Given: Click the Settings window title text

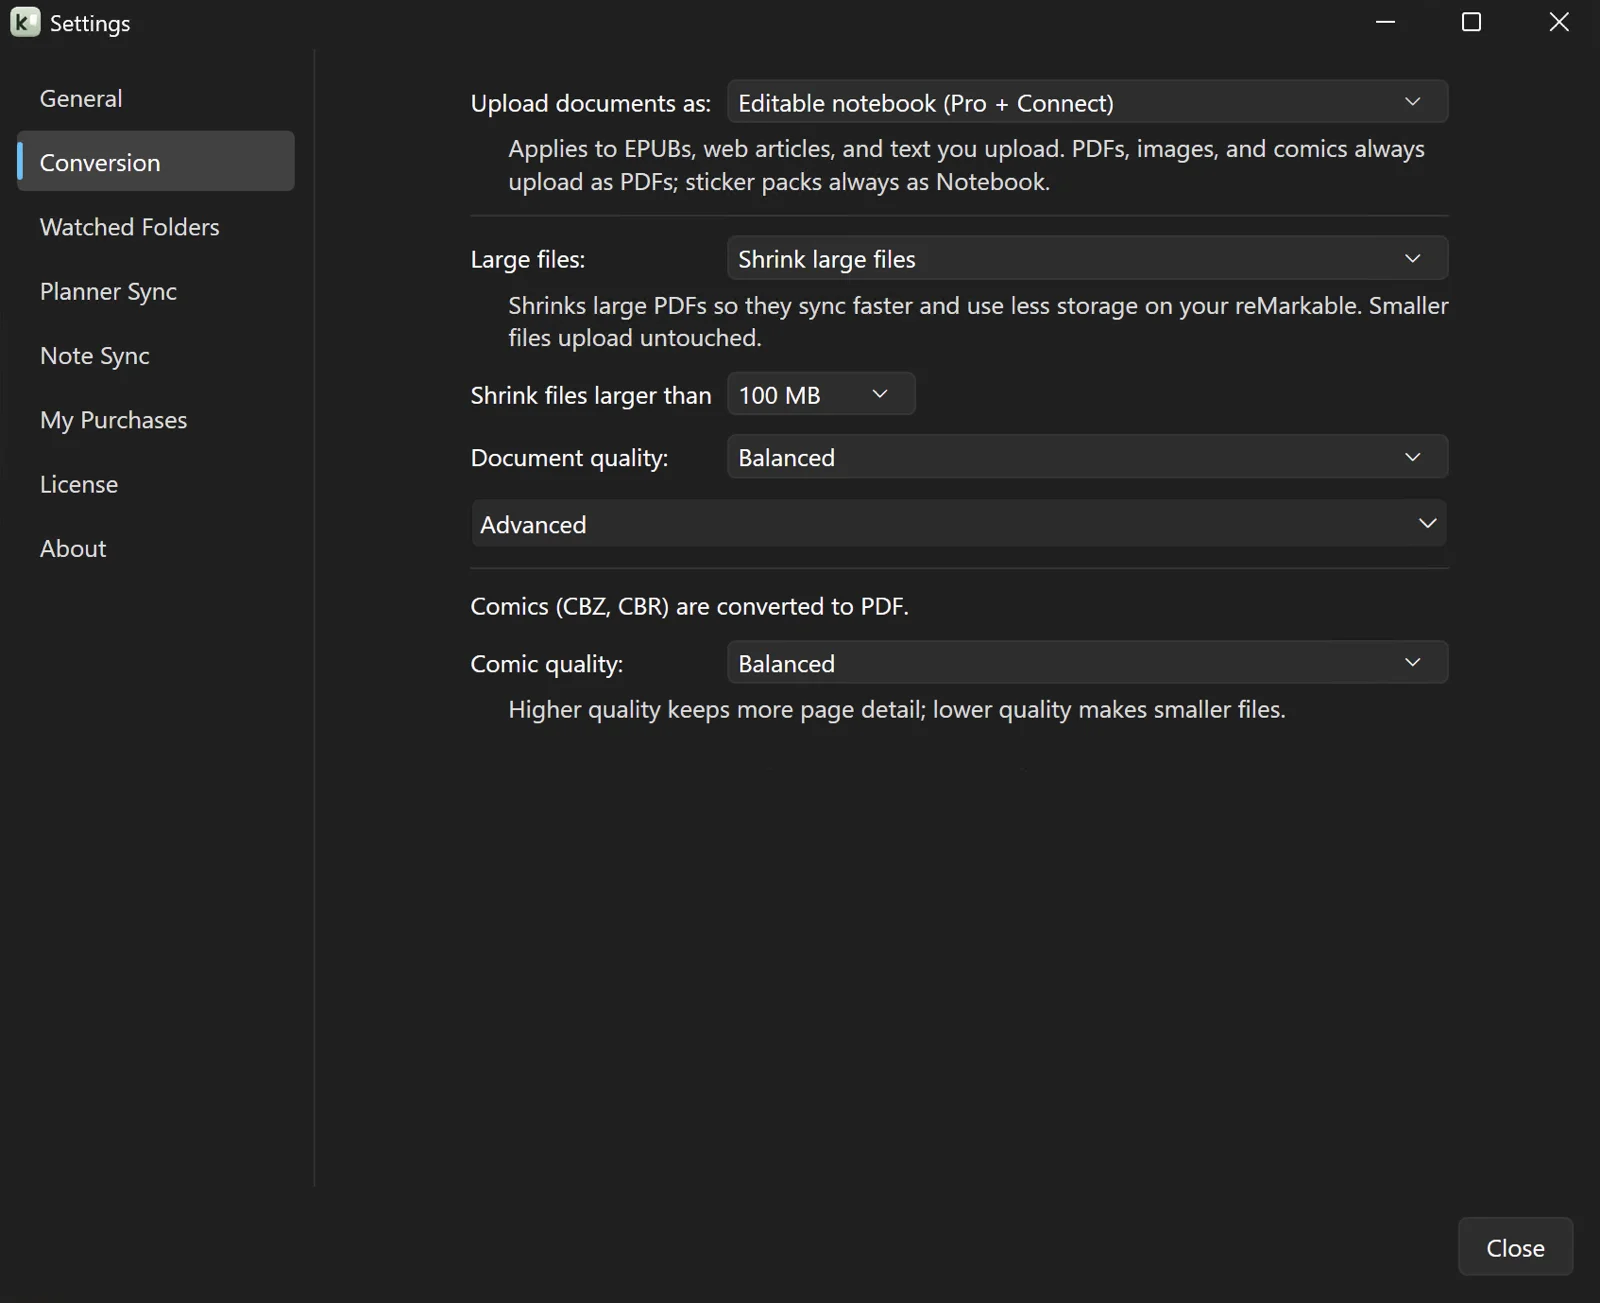Looking at the screenshot, I should pyautogui.click(x=90, y=23).
